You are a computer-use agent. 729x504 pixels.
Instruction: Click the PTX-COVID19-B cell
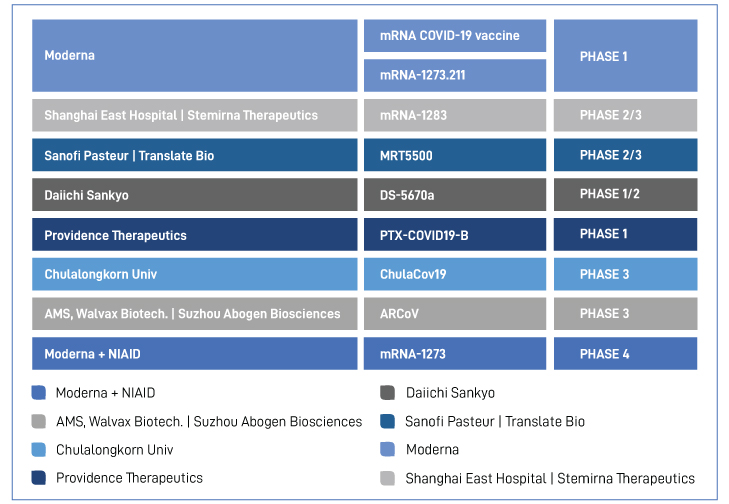click(x=455, y=234)
